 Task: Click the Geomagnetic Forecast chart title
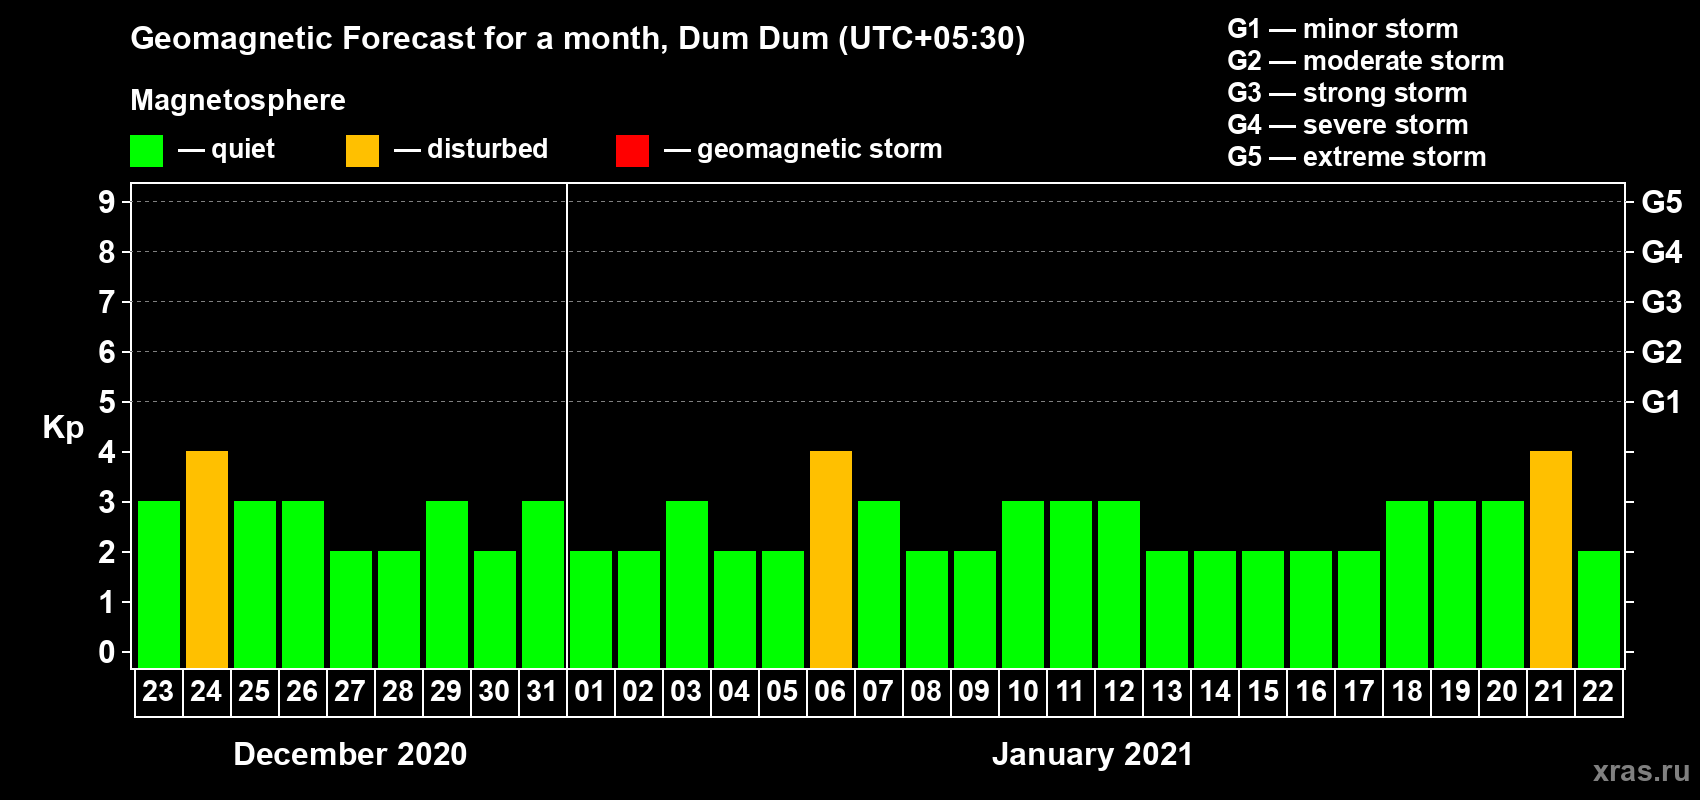click(578, 39)
